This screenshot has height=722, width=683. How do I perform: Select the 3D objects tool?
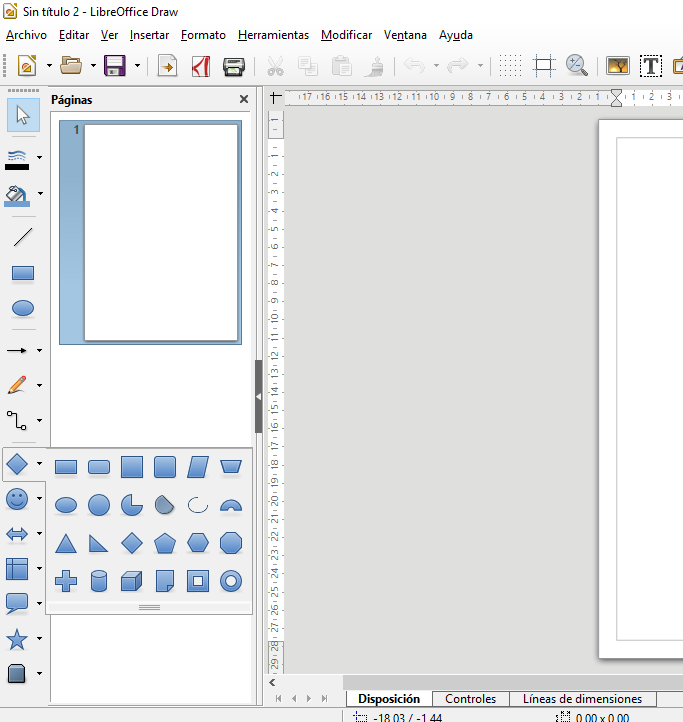click(17, 674)
